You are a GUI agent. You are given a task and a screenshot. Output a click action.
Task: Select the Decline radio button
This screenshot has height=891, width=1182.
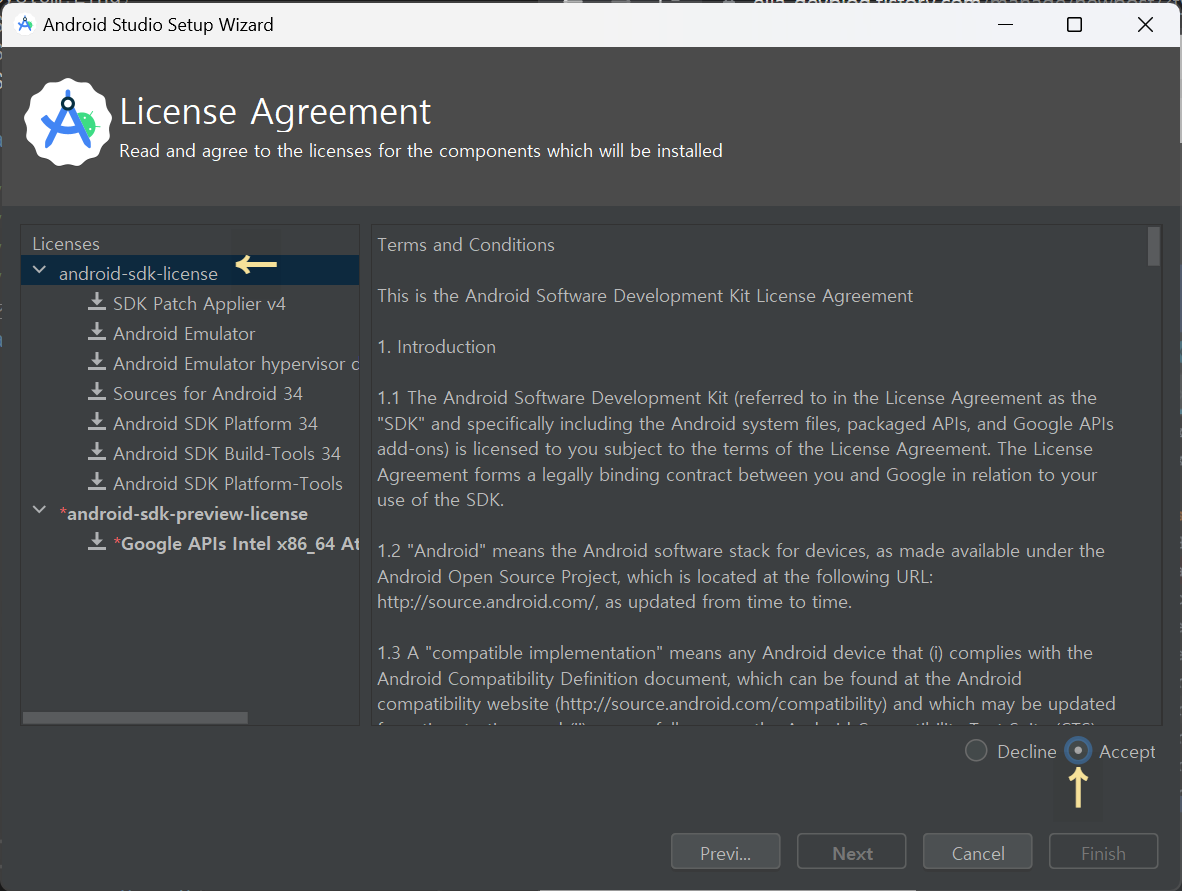pos(976,751)
